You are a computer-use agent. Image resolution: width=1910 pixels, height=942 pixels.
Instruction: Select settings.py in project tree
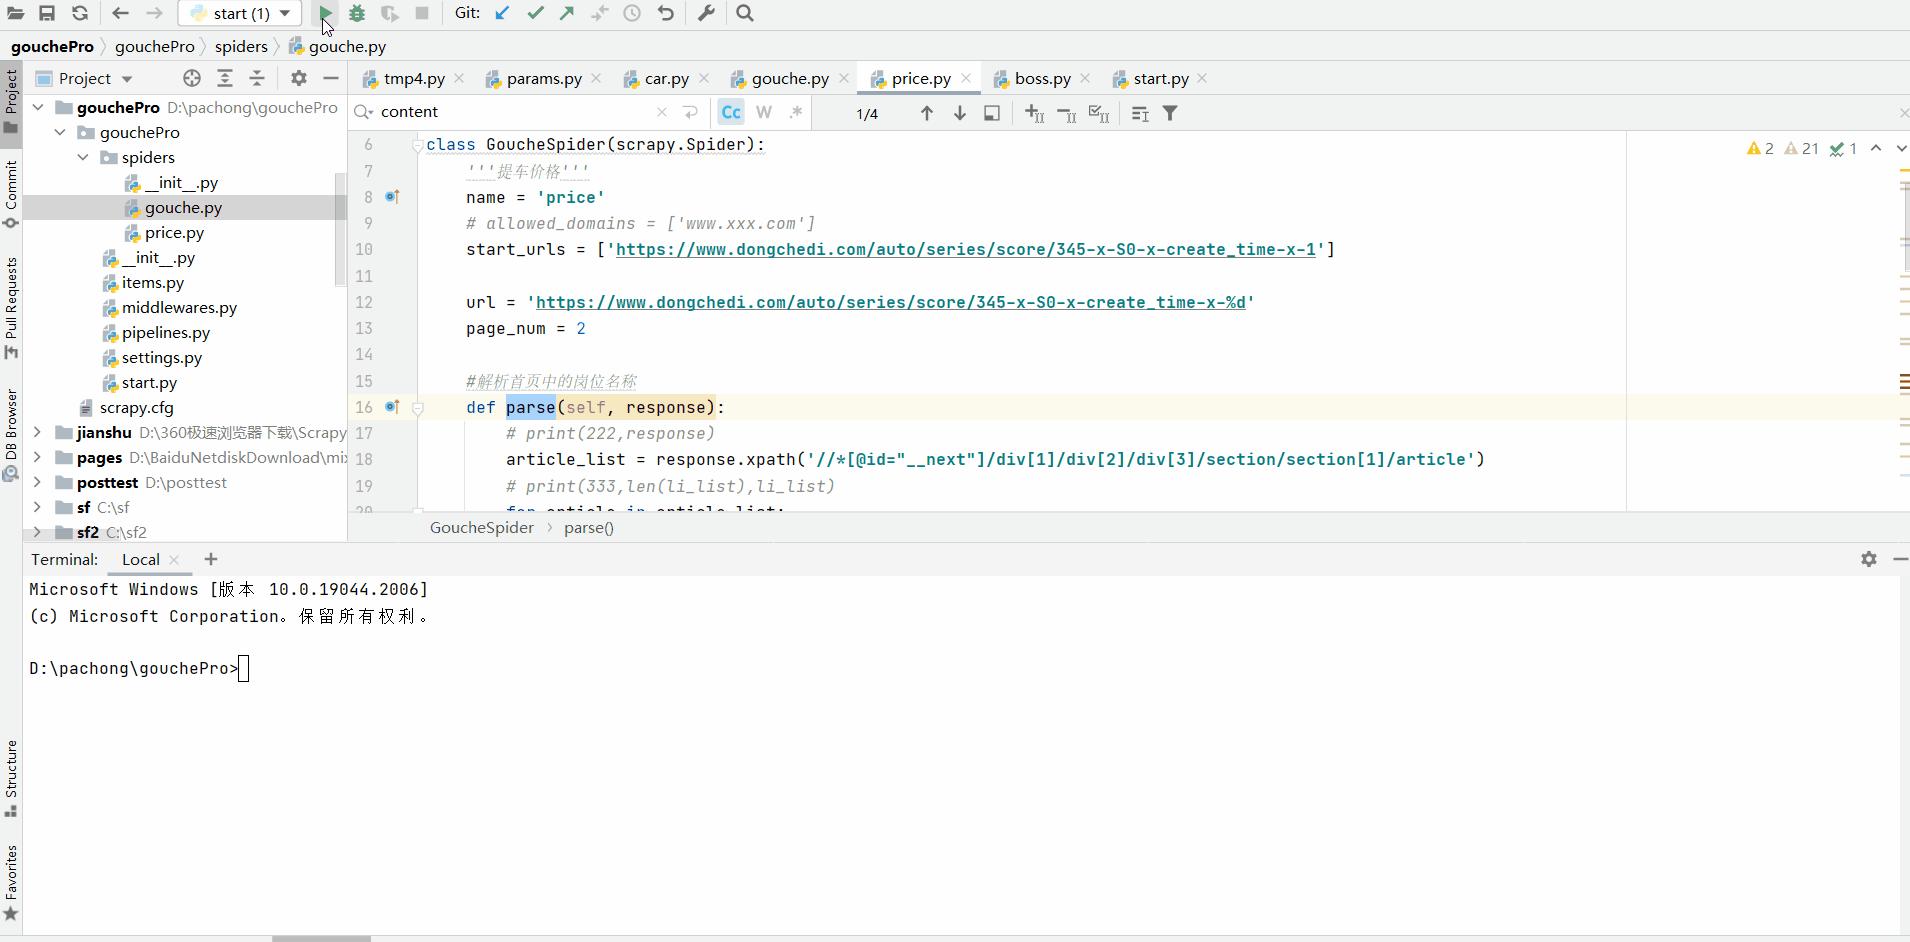point(161,357)
